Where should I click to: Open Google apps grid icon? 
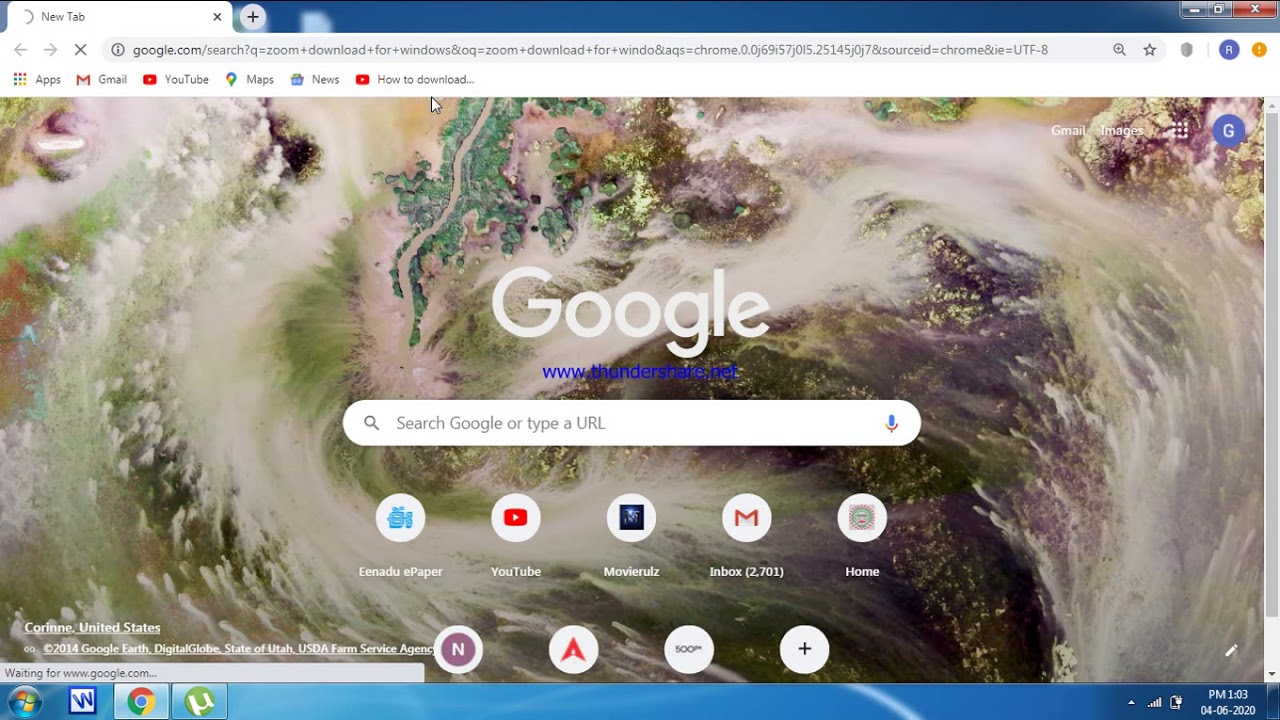(x=1181, y=130)
